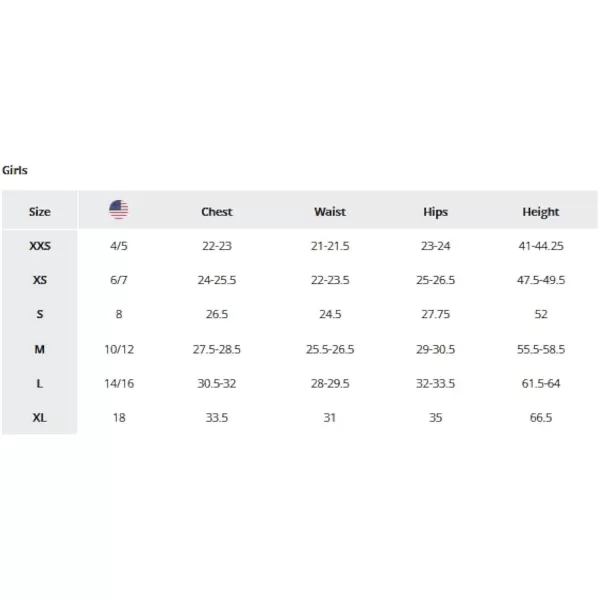
Task: Click the 14/16 US size cell
Action: [119, 383]
